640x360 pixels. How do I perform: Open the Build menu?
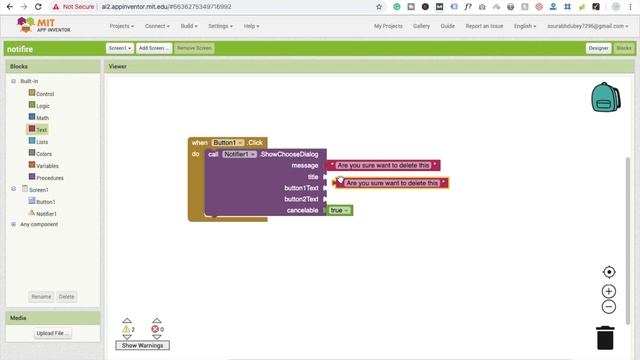pyautogui.click(x=189, y=26)
